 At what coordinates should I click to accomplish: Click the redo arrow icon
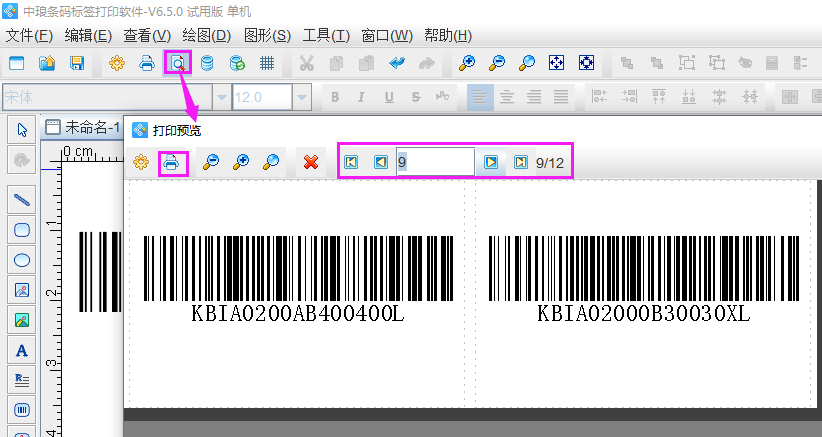click(x=427, y=63)
